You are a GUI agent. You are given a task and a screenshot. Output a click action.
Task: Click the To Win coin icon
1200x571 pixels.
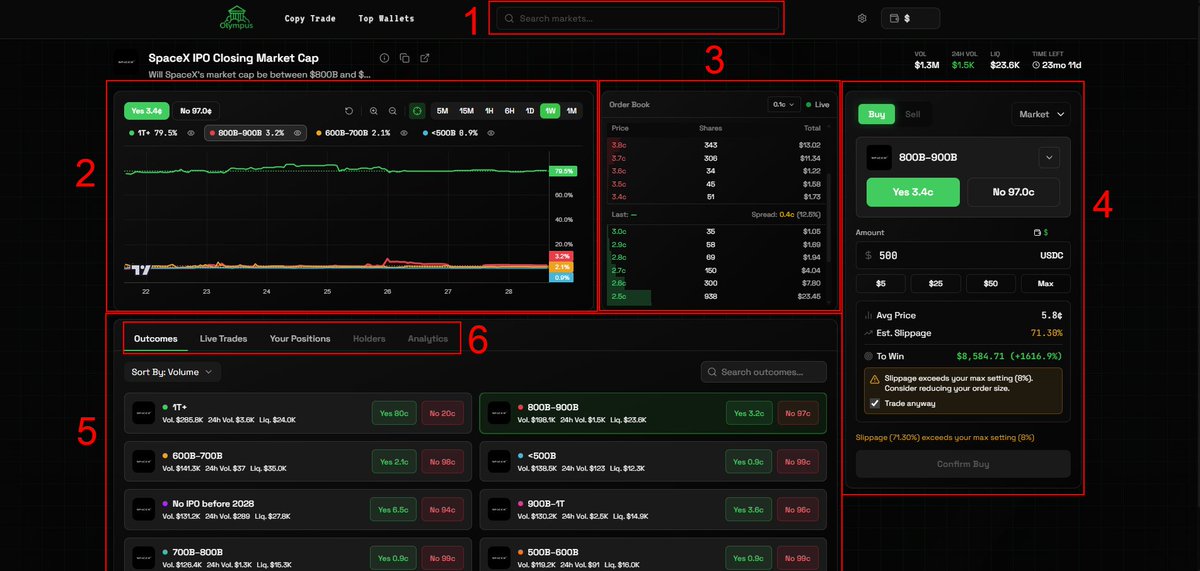[x=867, y=355]
